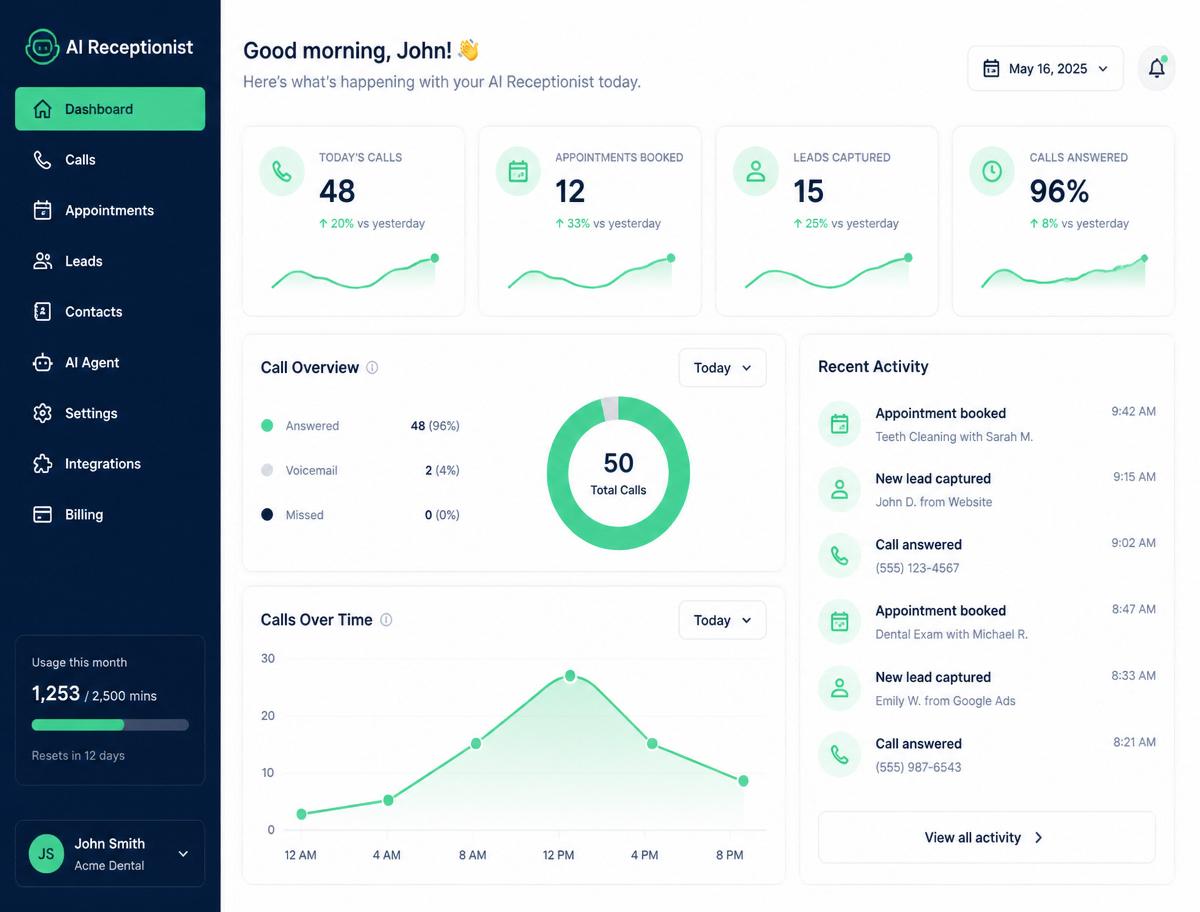Image resolution: width=1200 pixels, height=912 pixels.
Task: Click the monthly usage progress bar
Action: click(110, 725)
